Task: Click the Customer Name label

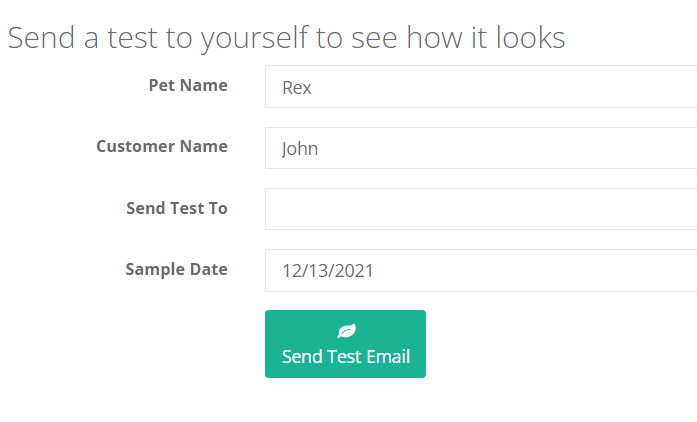Action: 162,146
